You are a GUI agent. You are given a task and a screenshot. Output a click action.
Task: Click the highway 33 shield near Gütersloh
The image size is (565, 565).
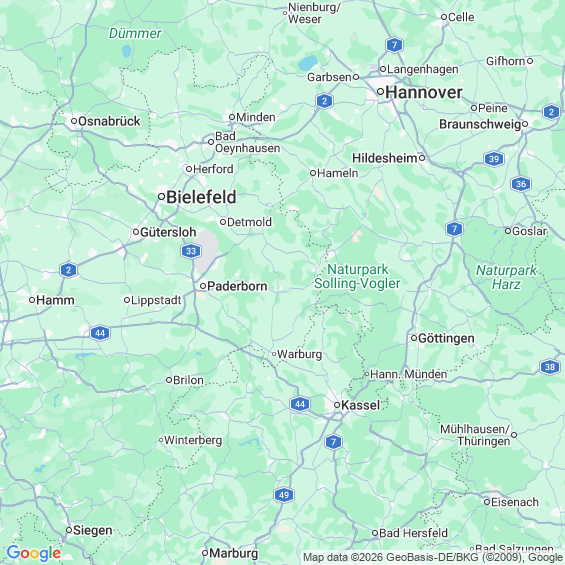[191, 251]
